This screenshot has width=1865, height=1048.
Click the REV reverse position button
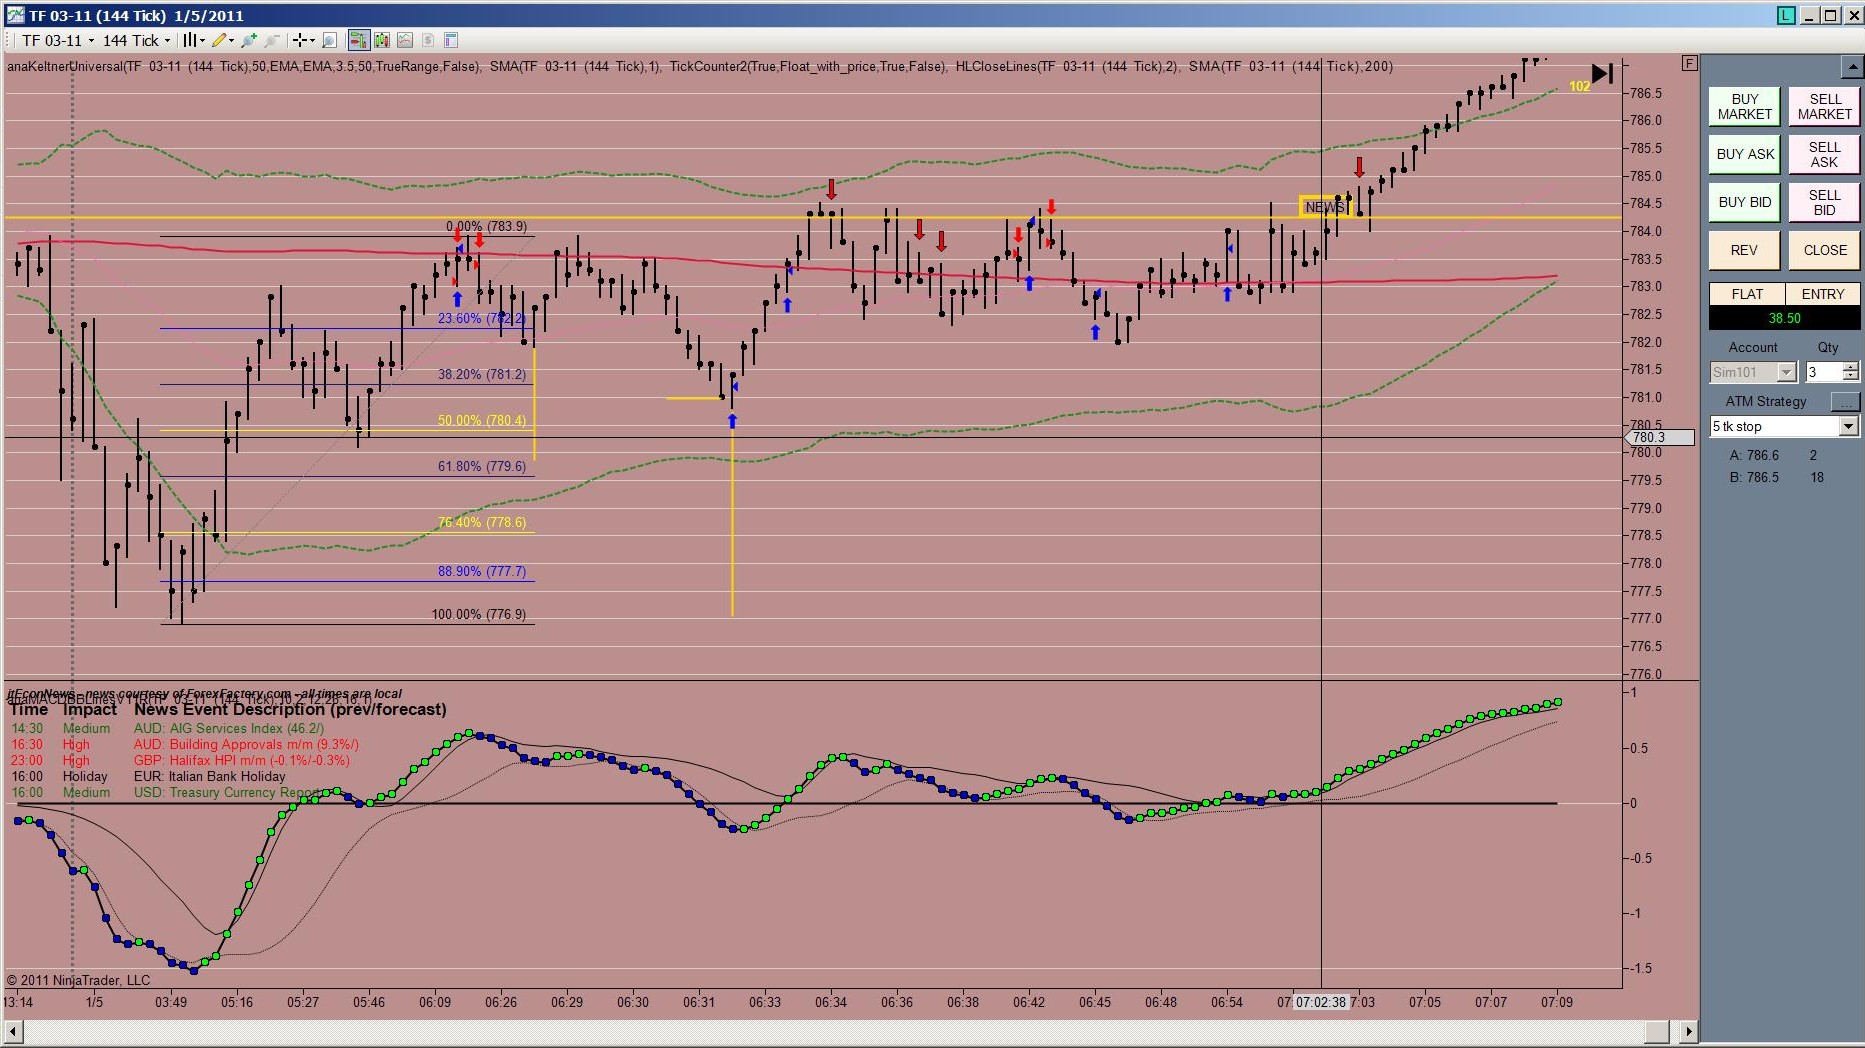(1744, 250)
